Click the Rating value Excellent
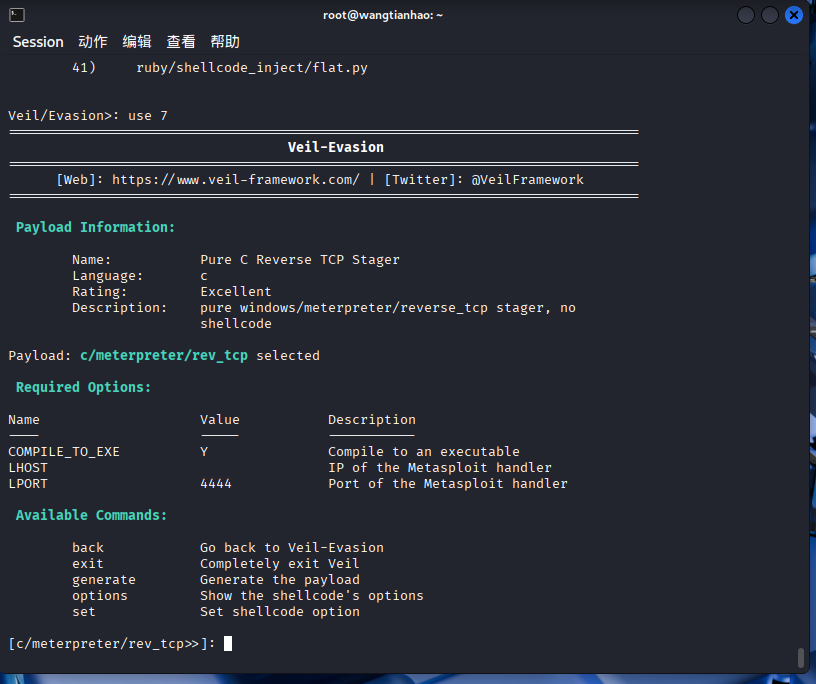The height and width of the screenshot is (684, 816). [x=236, y=292]
